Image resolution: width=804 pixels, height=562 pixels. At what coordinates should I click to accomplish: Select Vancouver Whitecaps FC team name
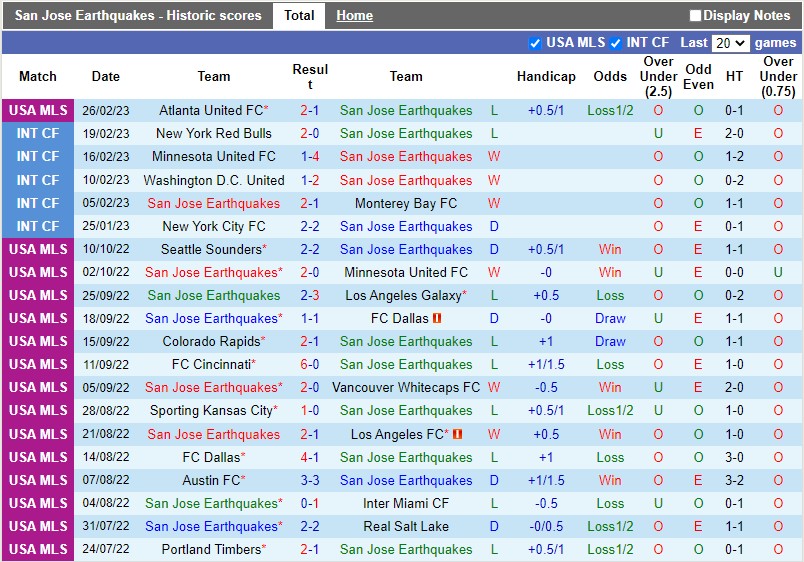[x=406, y=388]
